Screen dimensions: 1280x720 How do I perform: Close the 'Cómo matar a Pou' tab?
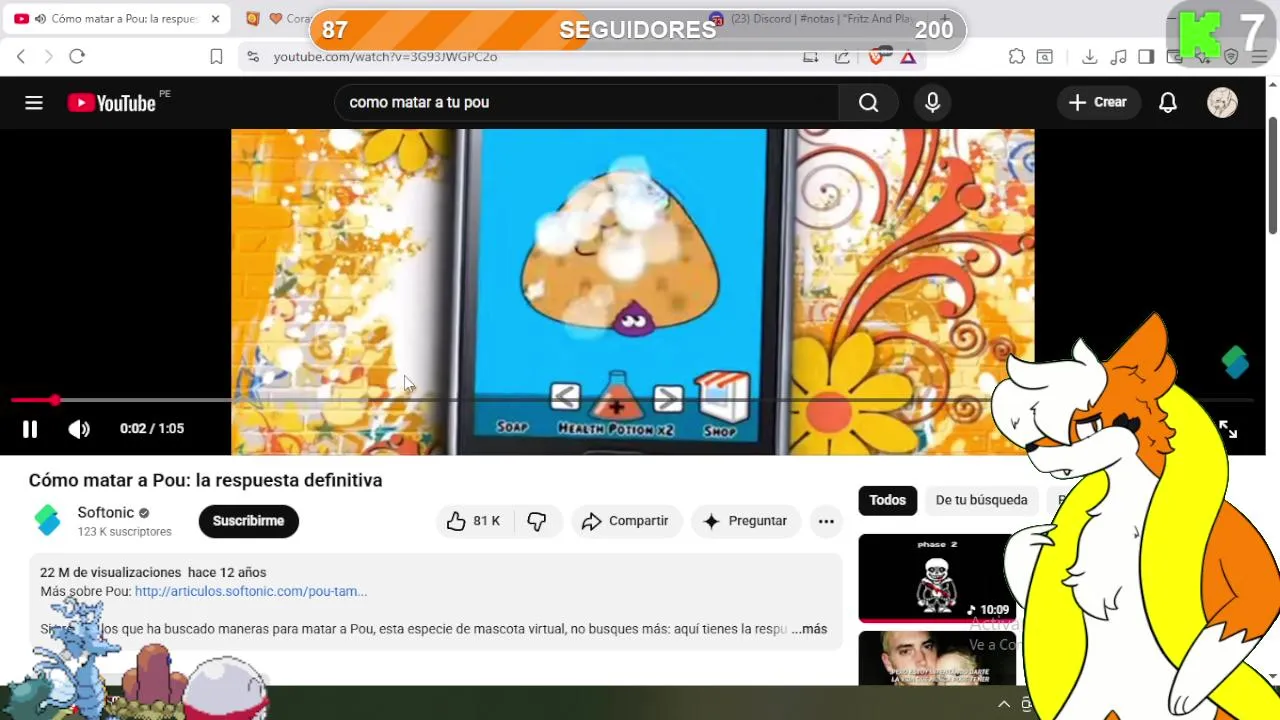click(x=215, y=19)
